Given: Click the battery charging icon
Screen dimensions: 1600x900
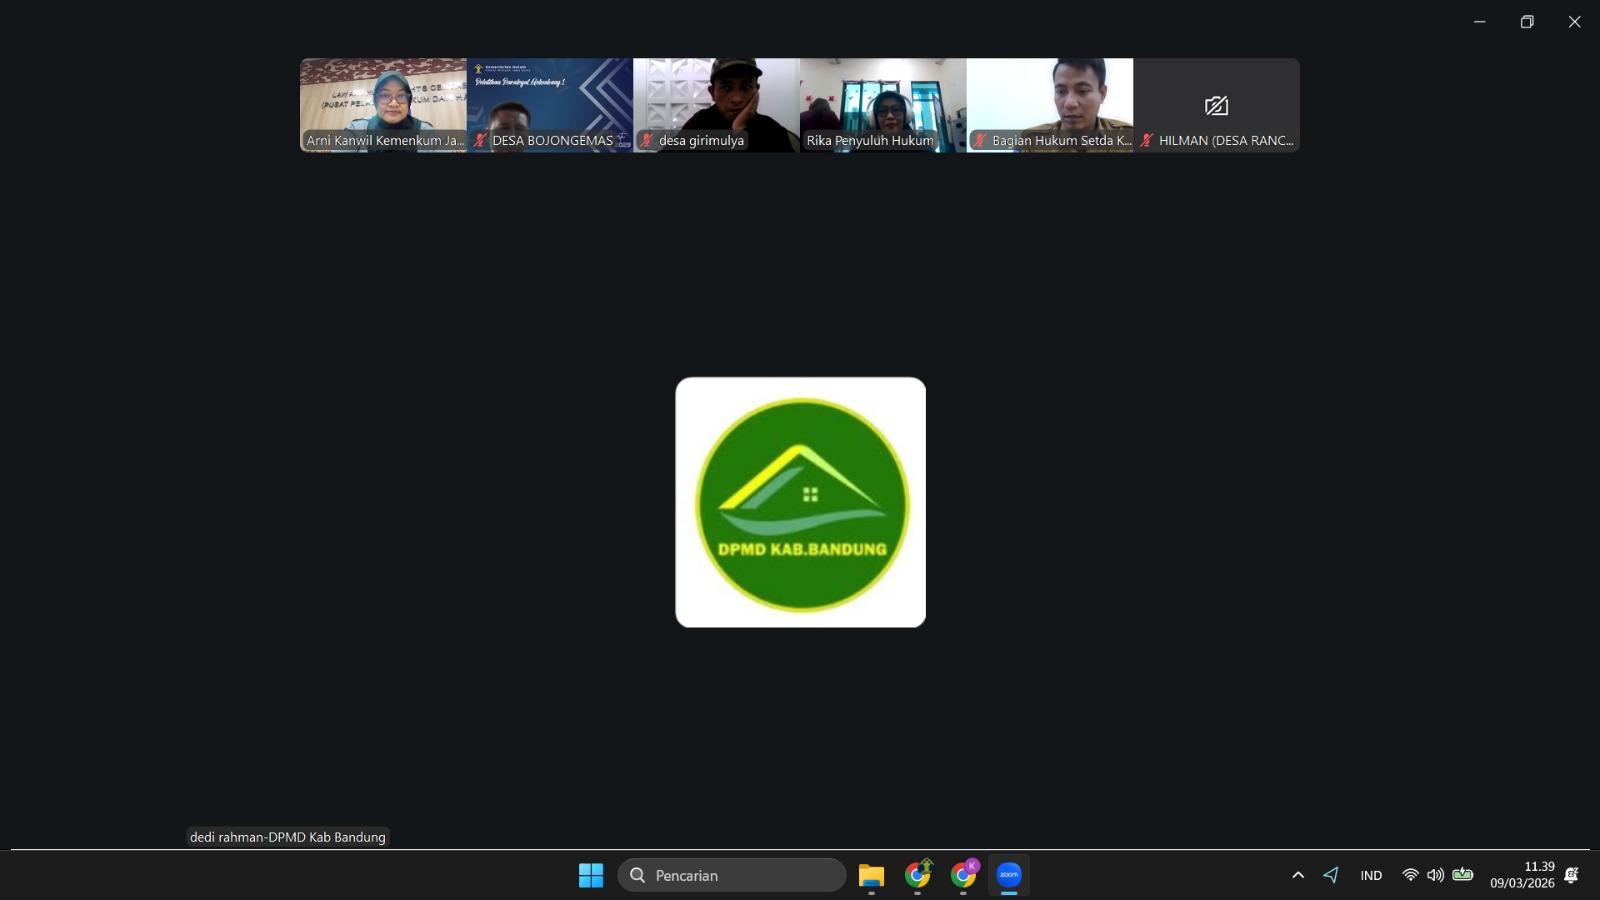Looking at the screenshot, I should pyautogui.click(x=1462, y=875).
